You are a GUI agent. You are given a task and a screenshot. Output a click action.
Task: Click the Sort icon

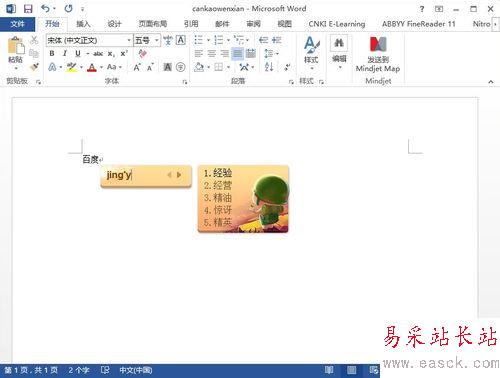click(269, 67)
